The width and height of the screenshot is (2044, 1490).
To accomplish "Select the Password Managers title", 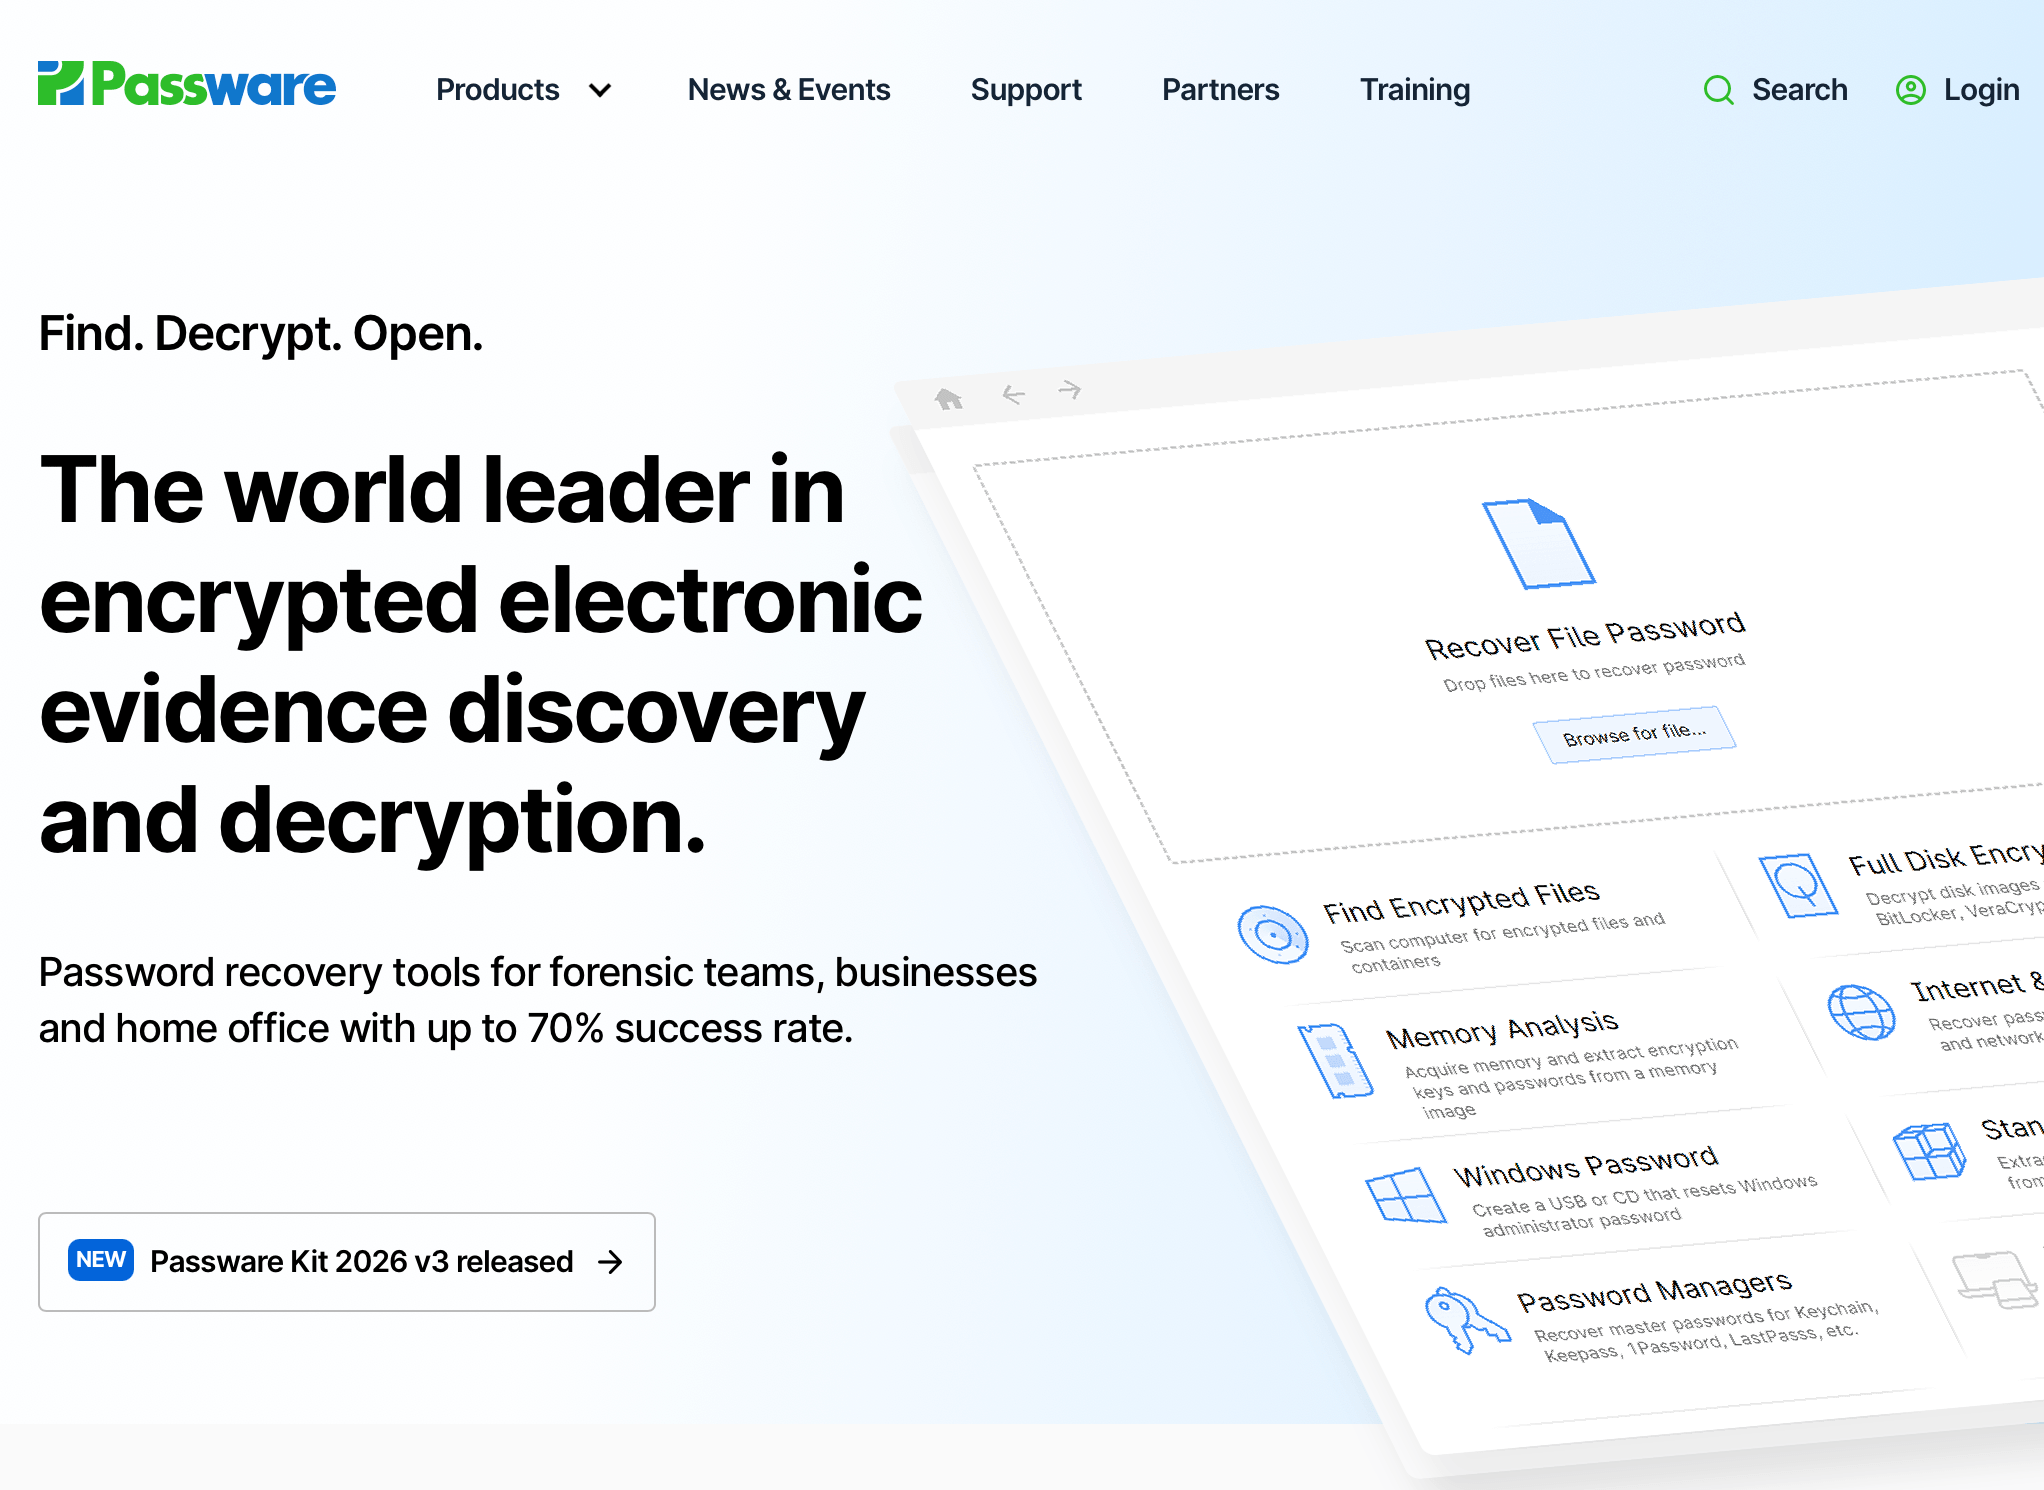I will coord(1654,1292).
